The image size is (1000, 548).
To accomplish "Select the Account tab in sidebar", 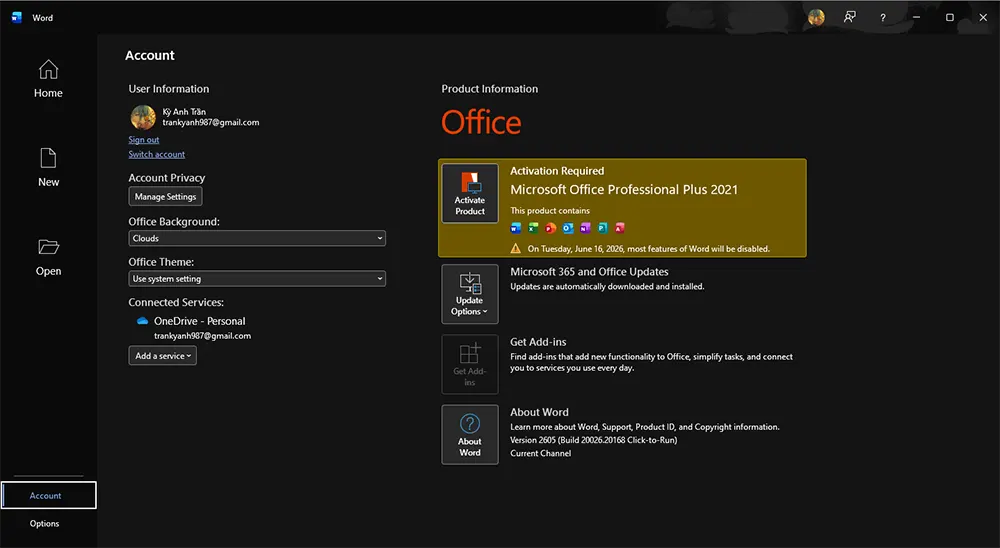I will pos(48,495).
